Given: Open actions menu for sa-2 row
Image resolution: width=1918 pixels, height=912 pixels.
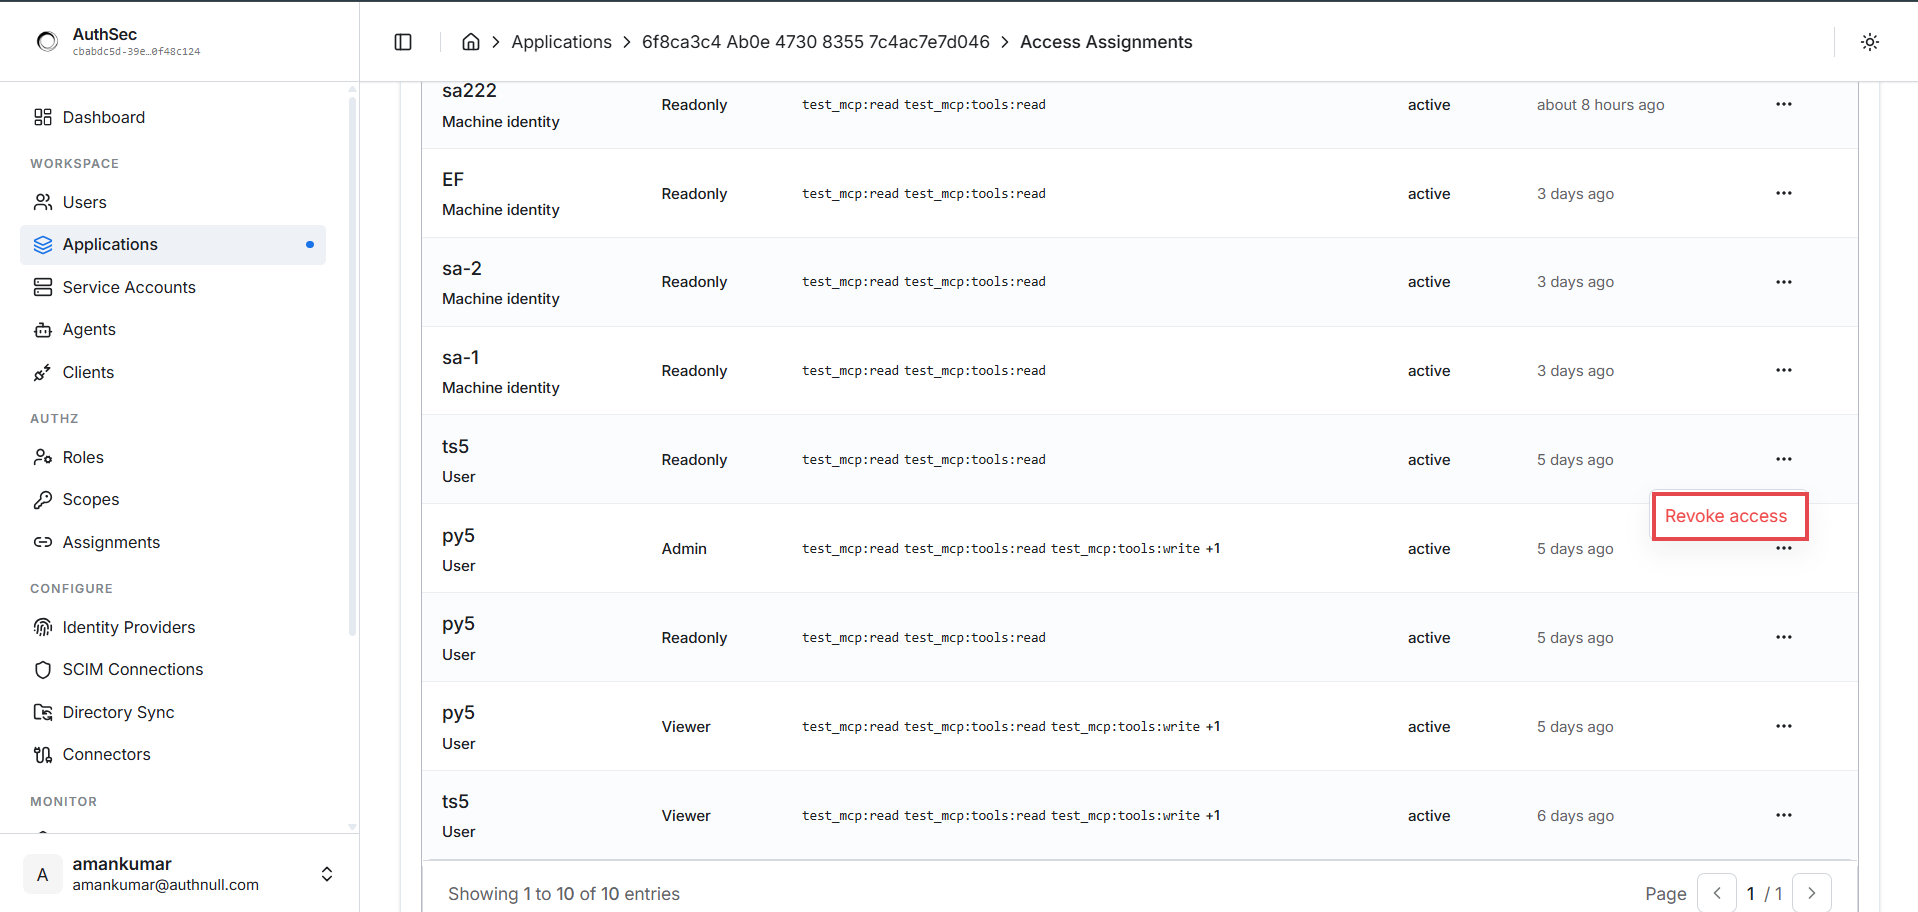Looking at the screenshot, I should [x=1784, y=282].
